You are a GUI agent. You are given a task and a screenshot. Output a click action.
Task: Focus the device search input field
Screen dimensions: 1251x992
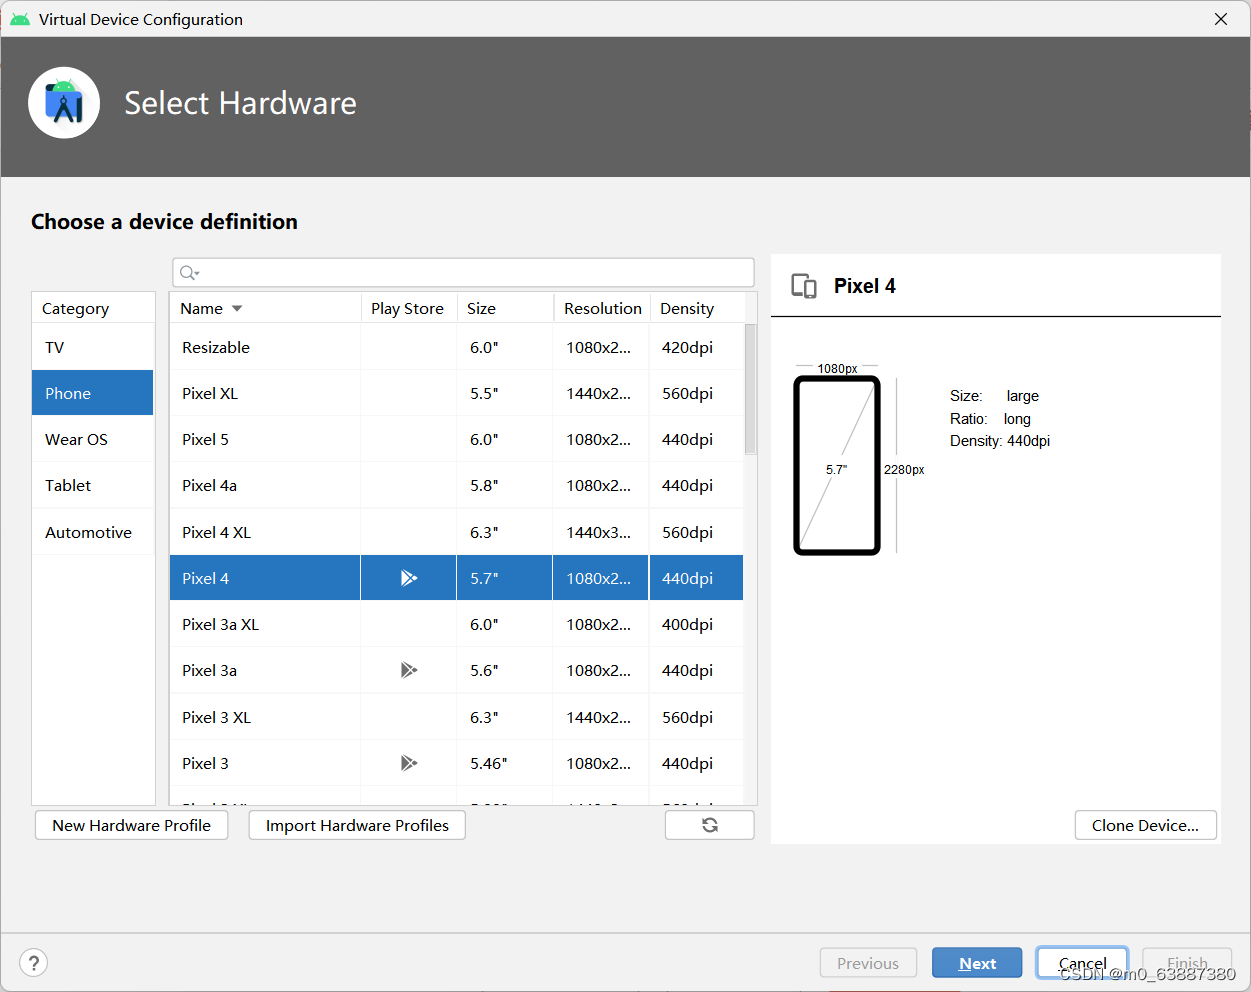[x=464, y=272]
